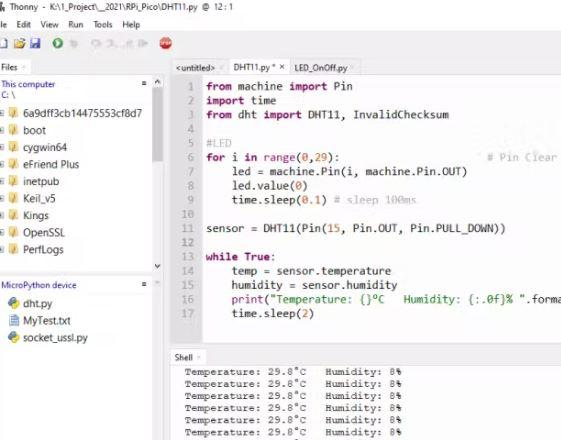Expand the cygwin64 folder tree node
This screenshot has width=561, height=440.
point(2,147)
